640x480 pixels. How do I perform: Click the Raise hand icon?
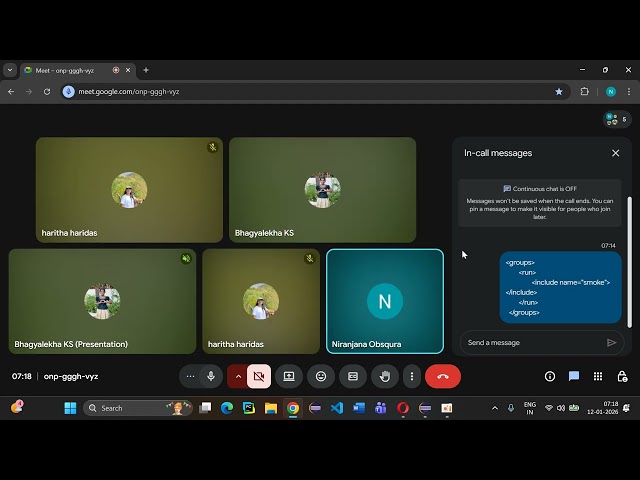coord(385,376)
